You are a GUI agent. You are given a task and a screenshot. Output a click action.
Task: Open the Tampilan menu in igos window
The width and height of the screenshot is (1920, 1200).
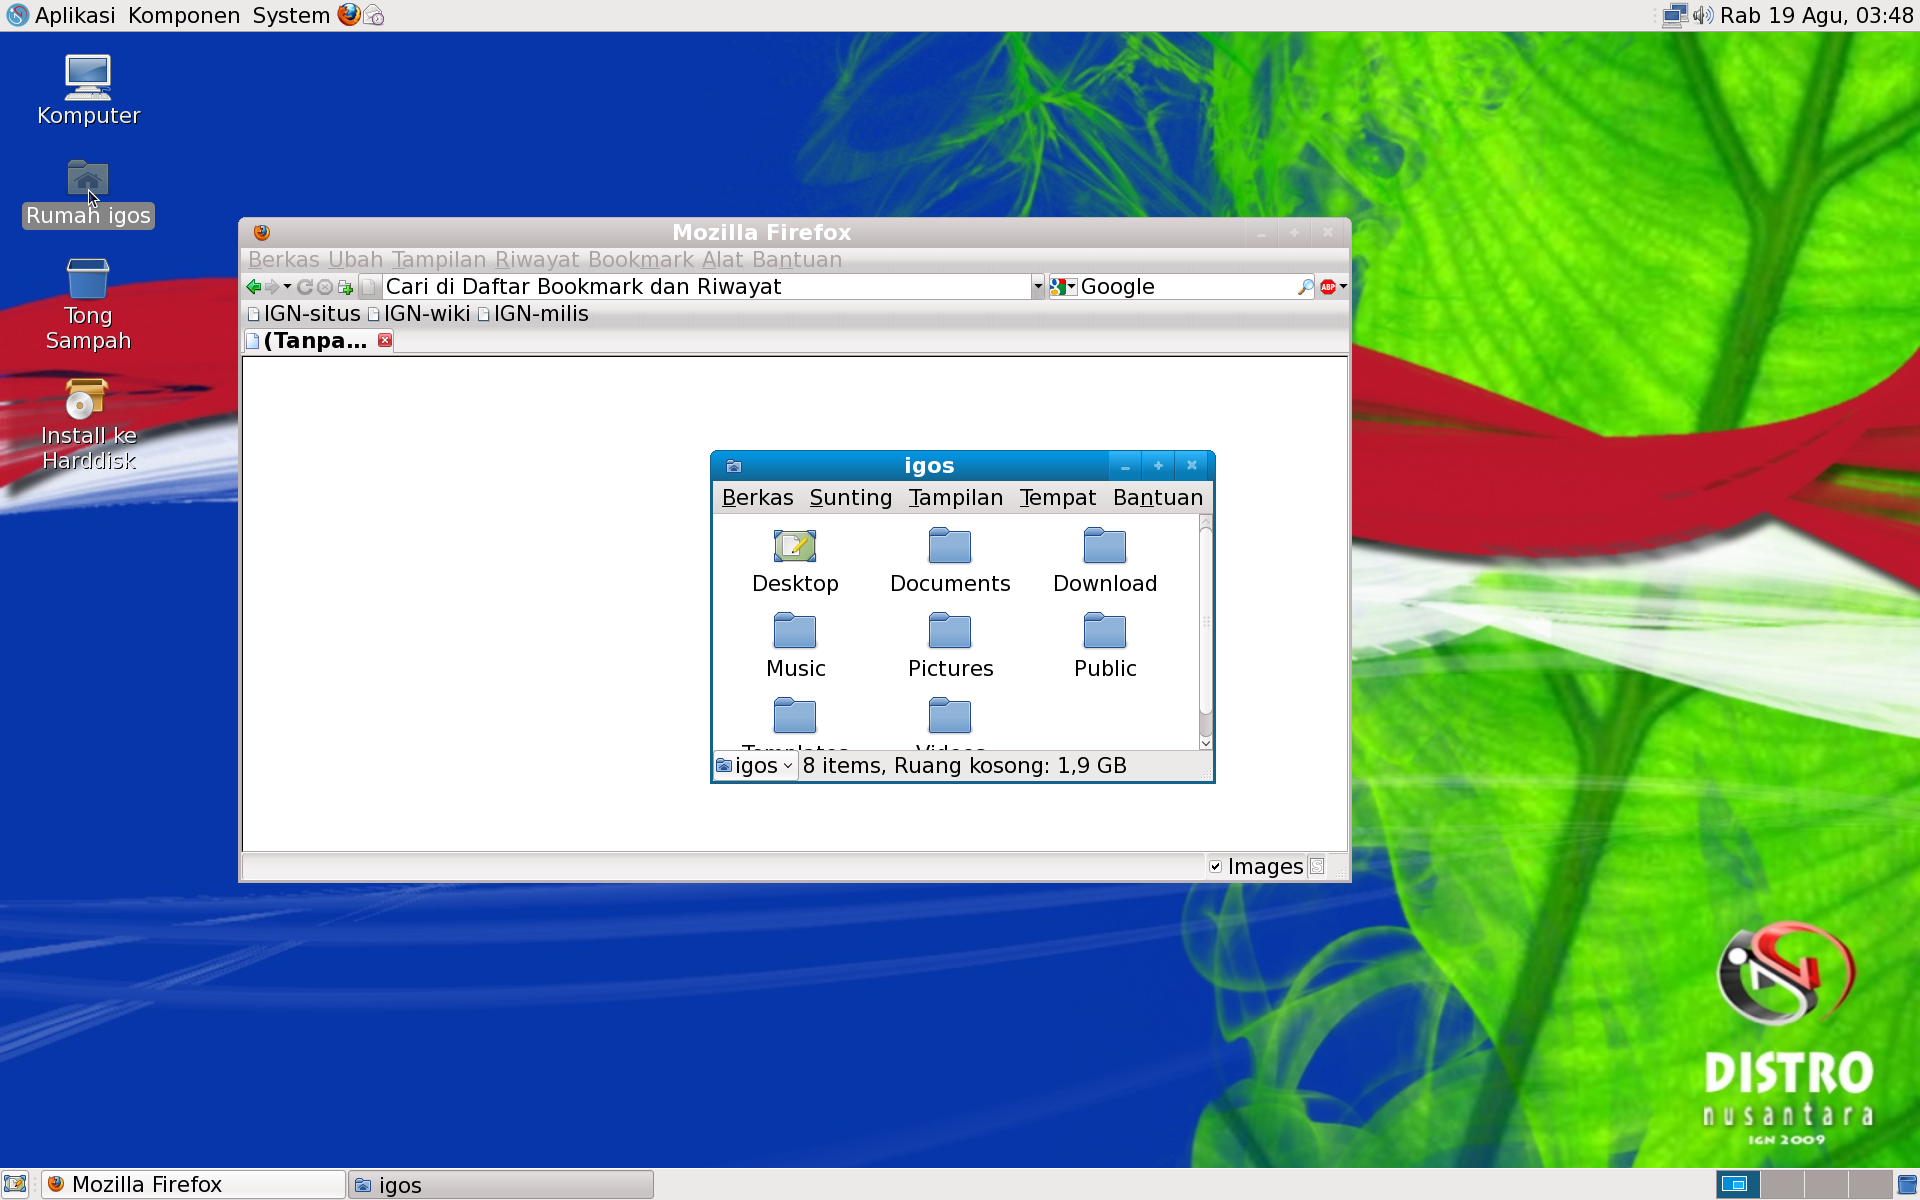[955, 498]
